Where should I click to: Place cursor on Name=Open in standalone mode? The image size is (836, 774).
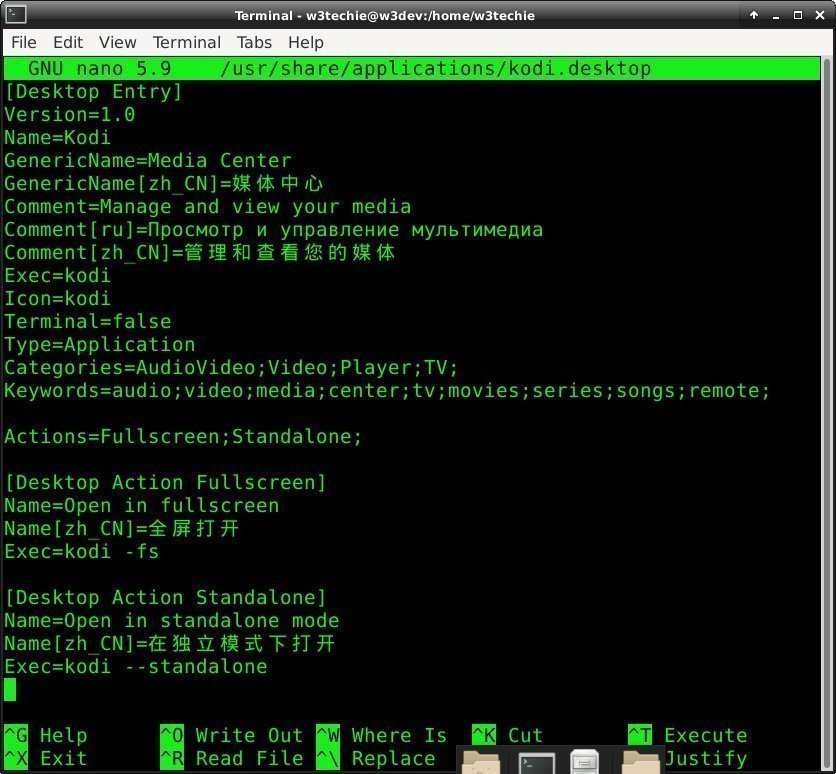tap(172, 620)
